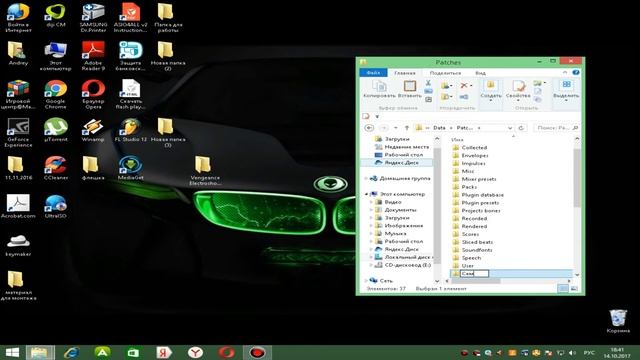This screenshot has width=640, height=360.
Task: Collapse the Этот компьютер tree node
Action: (366, 194)
